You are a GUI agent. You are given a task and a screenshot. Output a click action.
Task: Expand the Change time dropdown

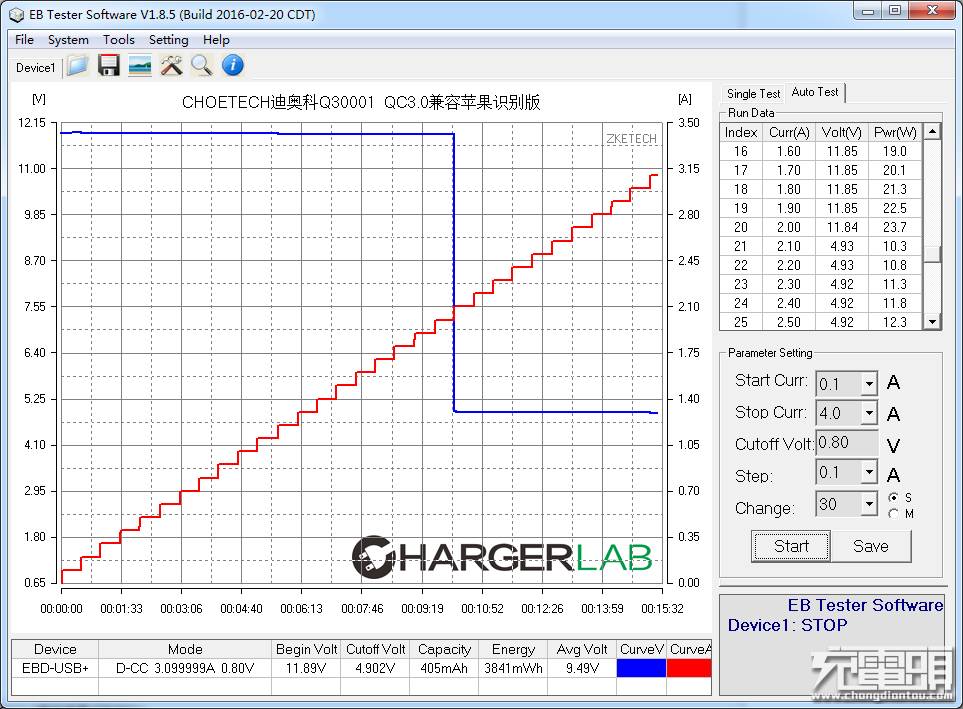(x=869, y=504)
